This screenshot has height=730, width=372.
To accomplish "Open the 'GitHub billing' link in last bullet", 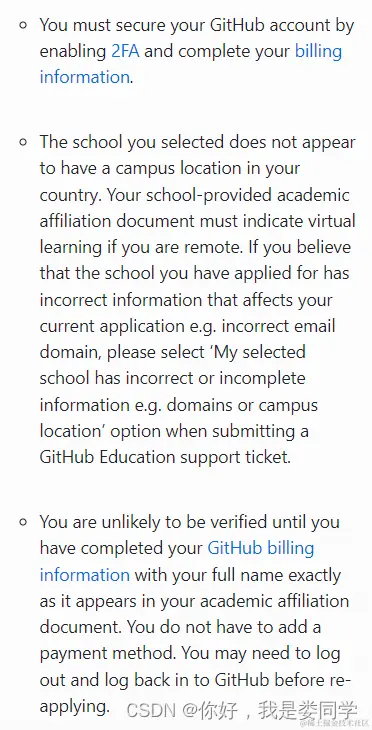I will pos(261,548).
